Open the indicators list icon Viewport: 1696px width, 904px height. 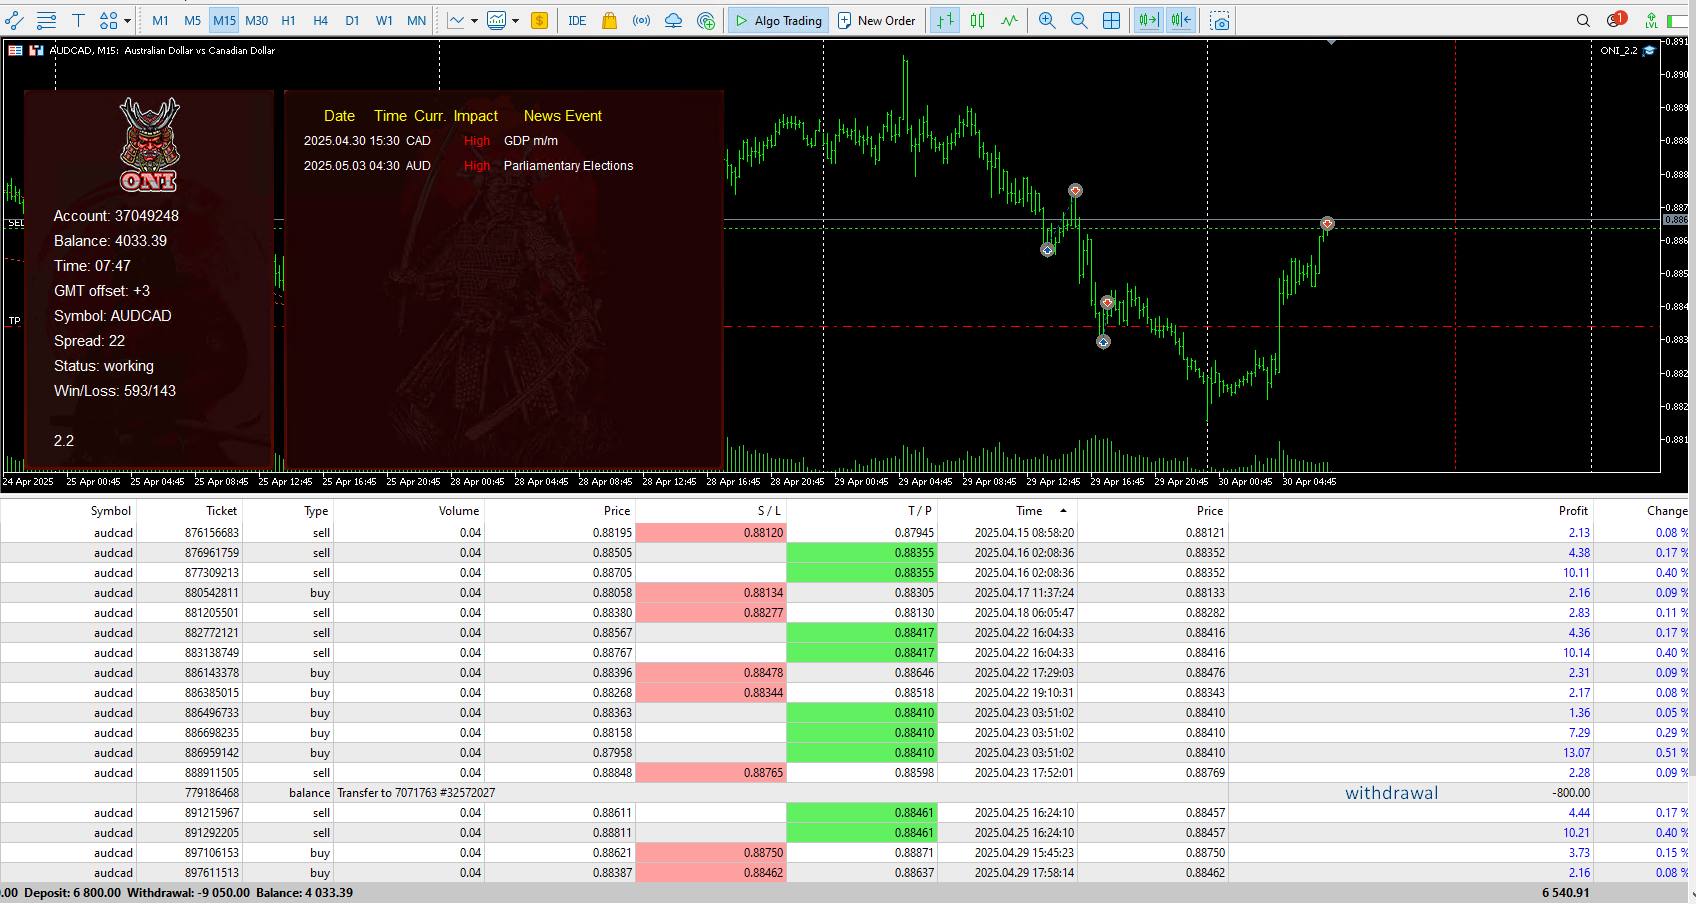click(496, 20)
